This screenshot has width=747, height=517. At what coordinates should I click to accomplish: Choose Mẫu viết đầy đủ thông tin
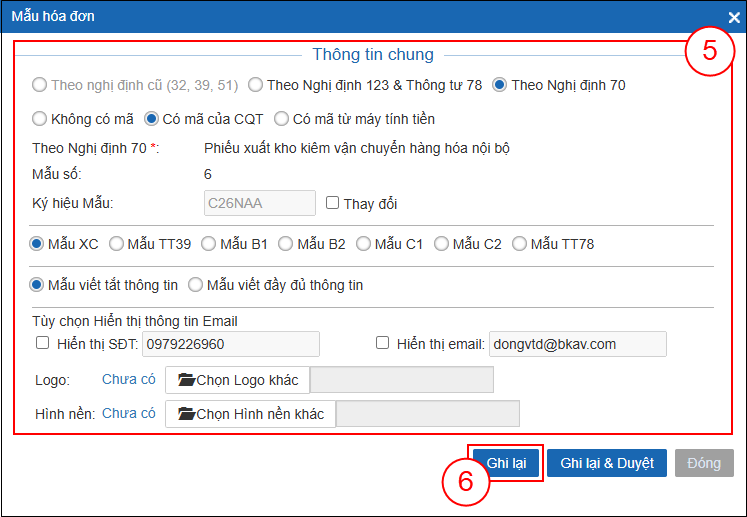195,285
